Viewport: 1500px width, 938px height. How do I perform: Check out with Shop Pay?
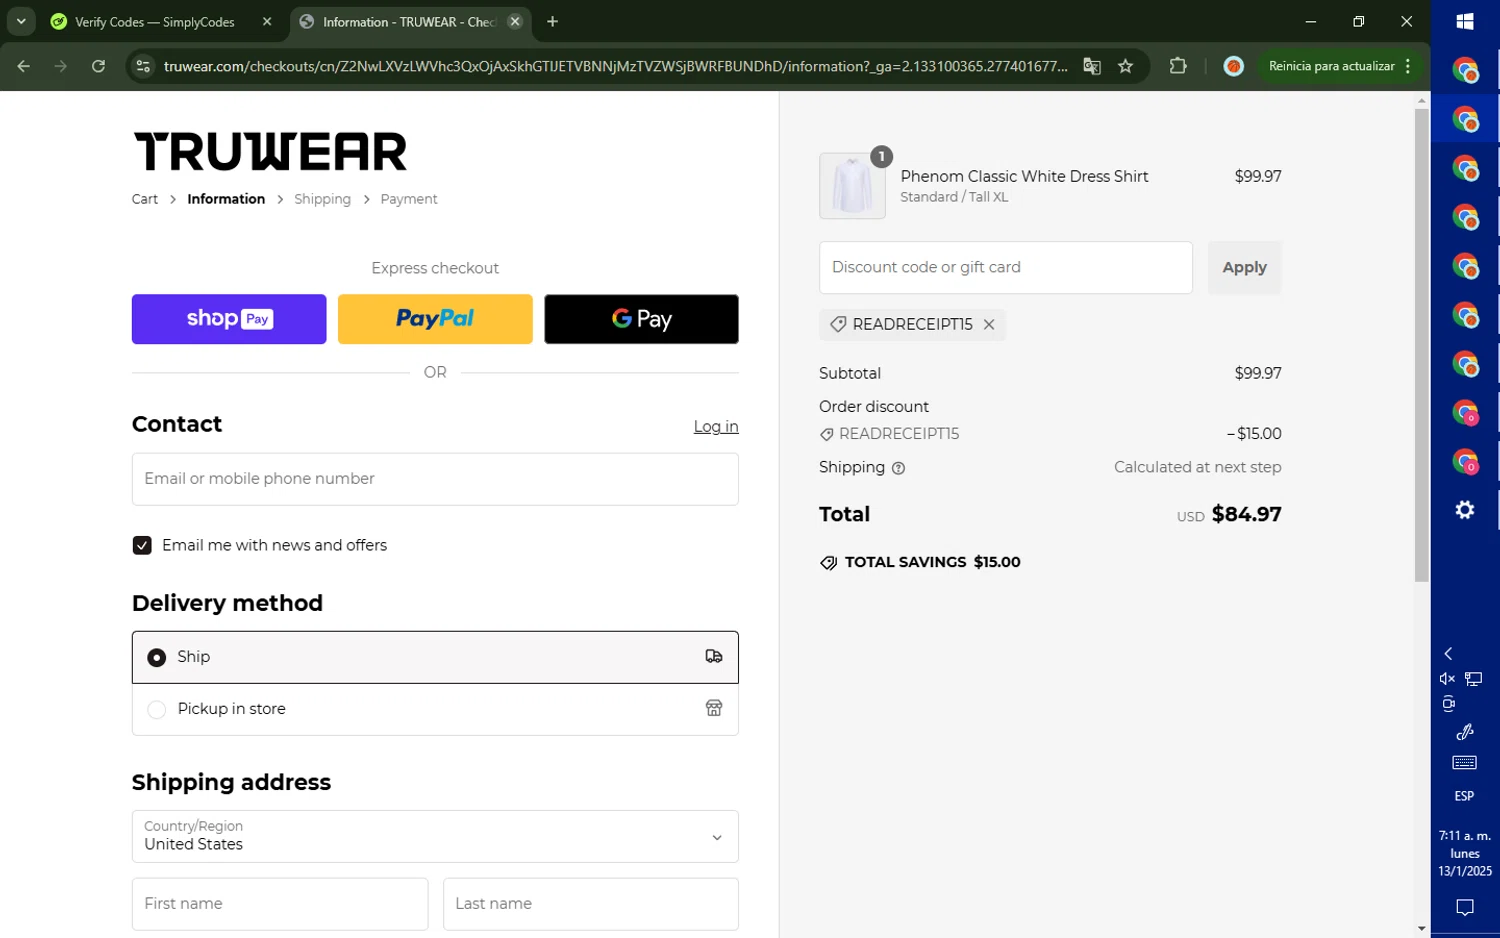tap(229, 319)
